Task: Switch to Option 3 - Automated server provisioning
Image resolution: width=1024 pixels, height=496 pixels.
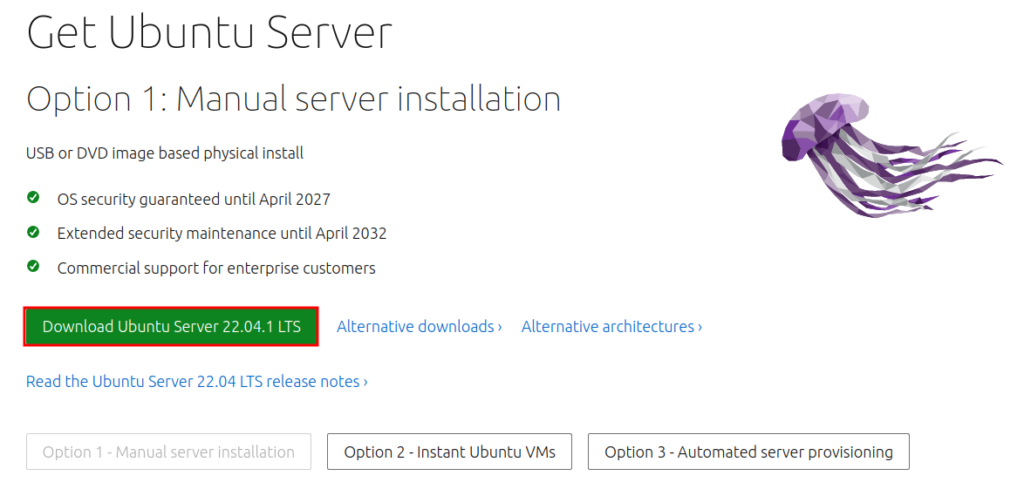Action: point(748,452)
